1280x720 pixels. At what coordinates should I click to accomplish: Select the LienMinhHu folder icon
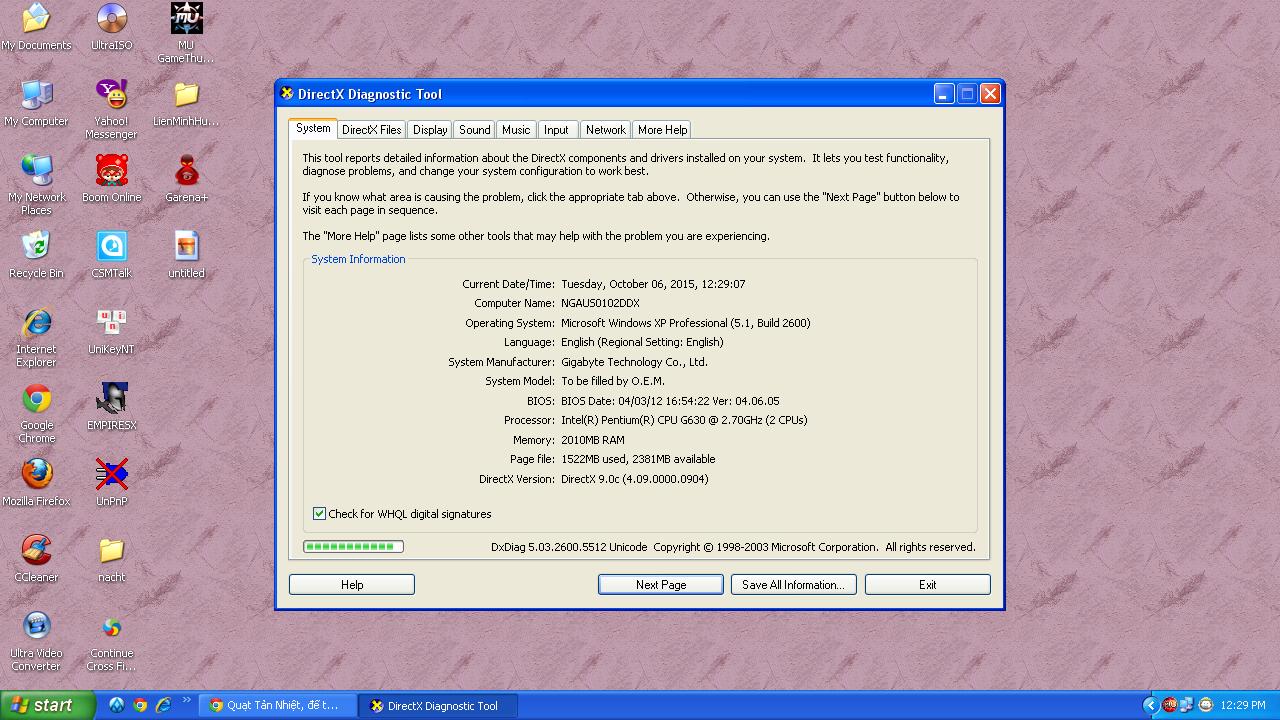point(186,103)
